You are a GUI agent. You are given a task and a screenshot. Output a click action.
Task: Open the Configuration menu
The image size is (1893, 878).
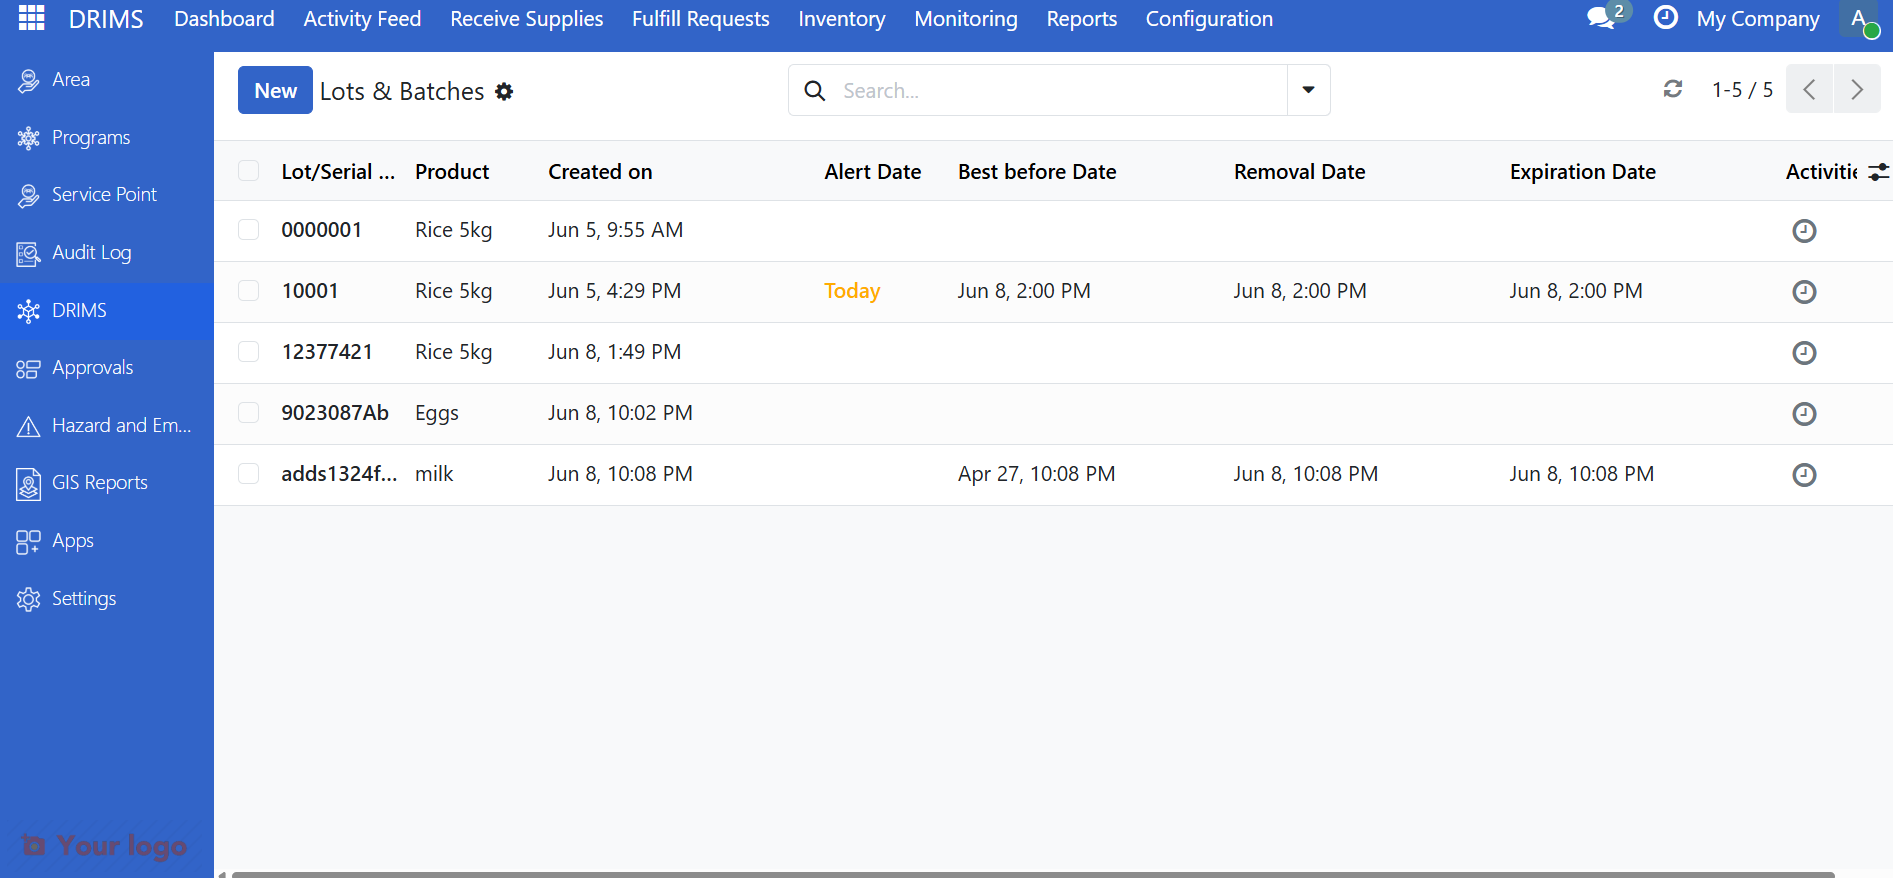[1209, 19]
